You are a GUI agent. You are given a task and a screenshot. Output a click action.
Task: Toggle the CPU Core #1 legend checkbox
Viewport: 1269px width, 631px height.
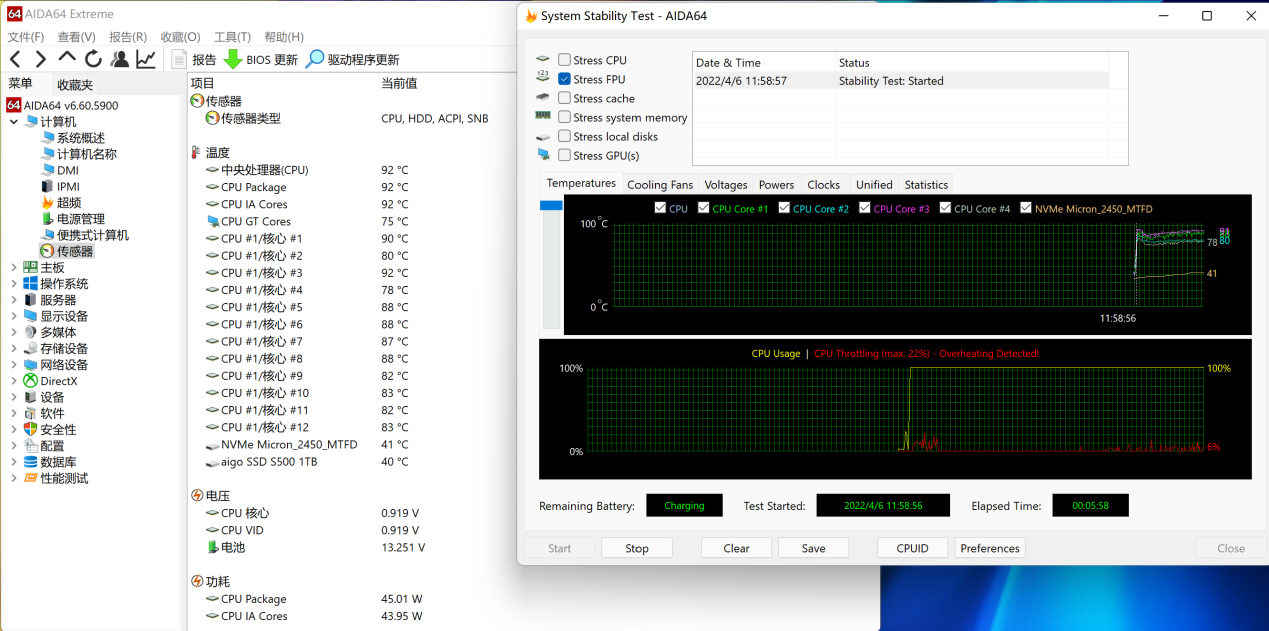pyautogui.click(x=703, y=208)
